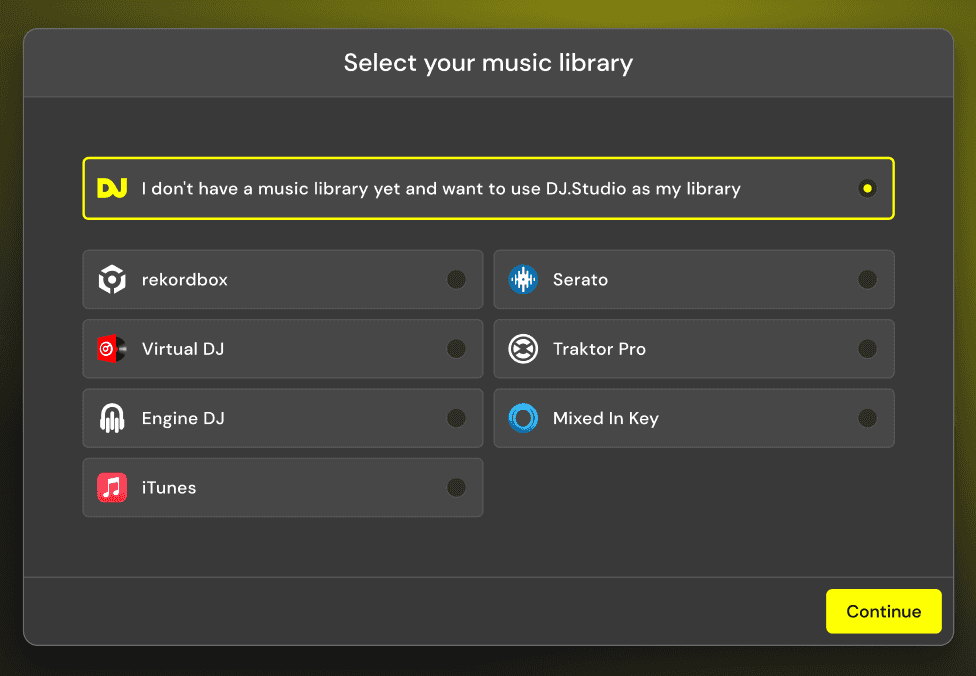Click the Mixed In Key label
The height and width of the screenshot is (676, 976).
605,418
